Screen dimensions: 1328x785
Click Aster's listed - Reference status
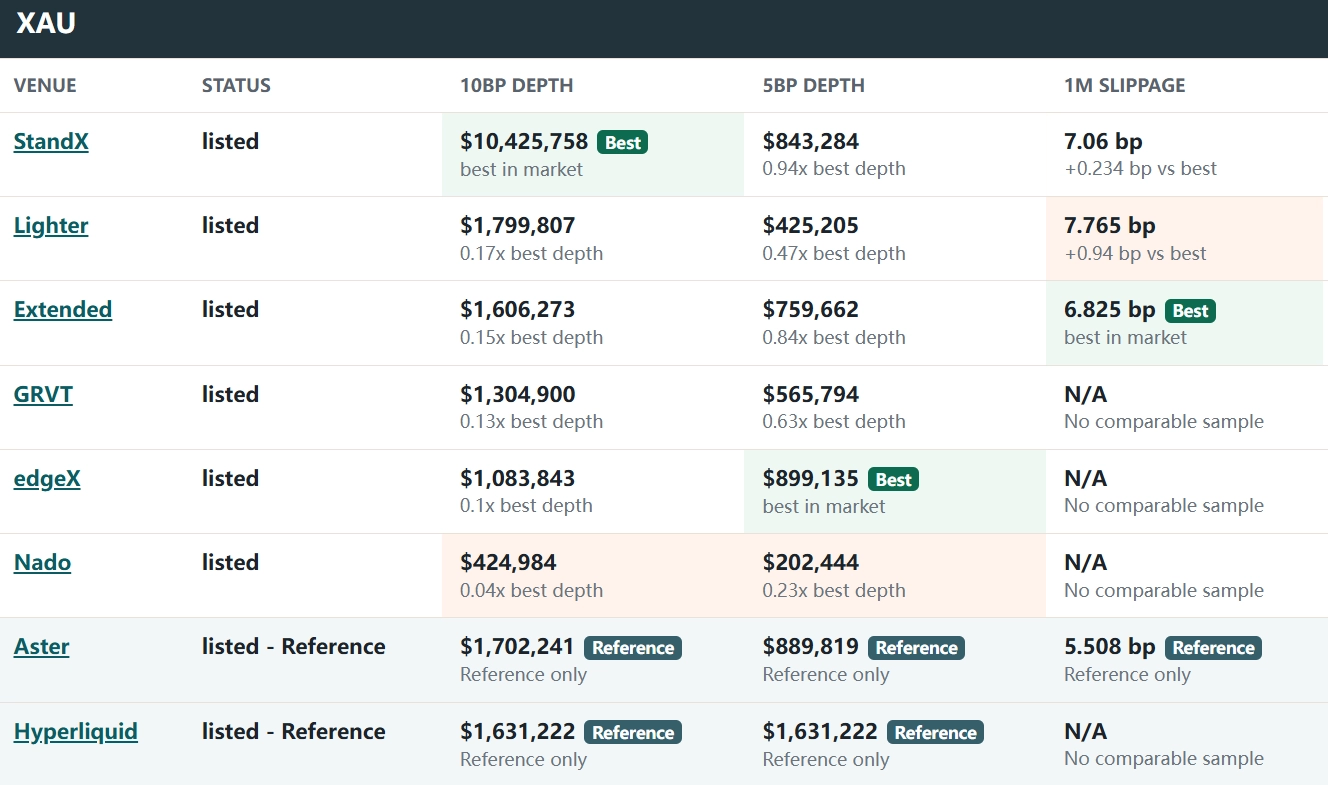(x=294, y=647)
